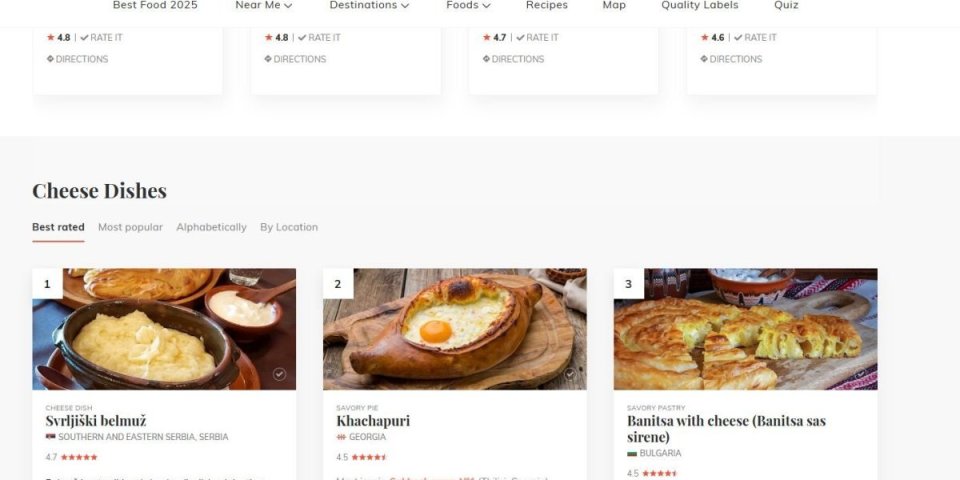The image size is (960, 480).
Task: Toggle Rate It on the 4.7-rated card
Action: [x=537, y=38]
